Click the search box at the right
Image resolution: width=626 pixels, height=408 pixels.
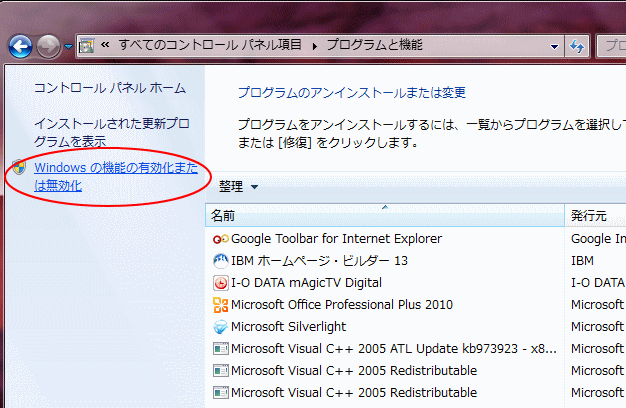(611, 46)
